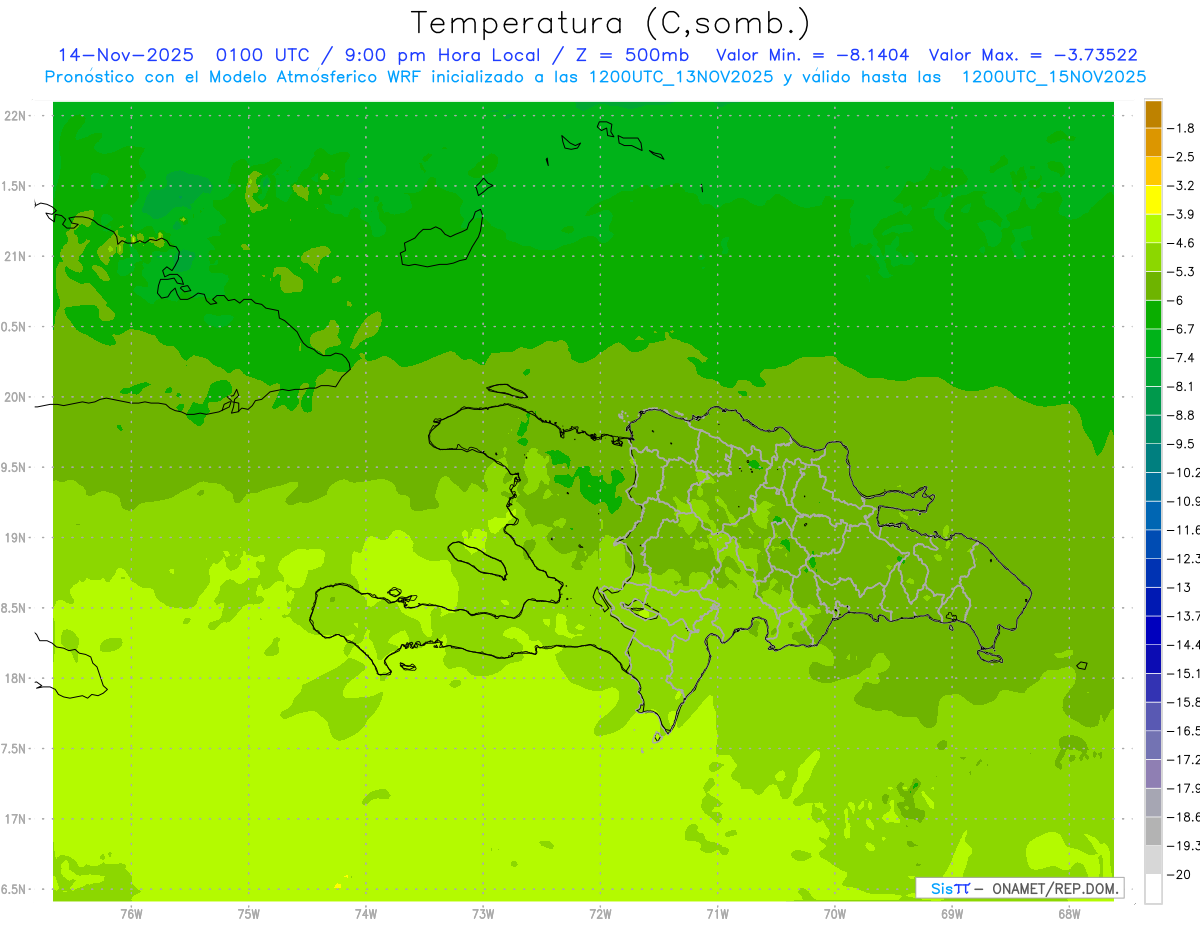This screenshot has height=927, width=1200.
Task: Click the bright yellow swatch in the colorbar
Action: click(1153, 200)
